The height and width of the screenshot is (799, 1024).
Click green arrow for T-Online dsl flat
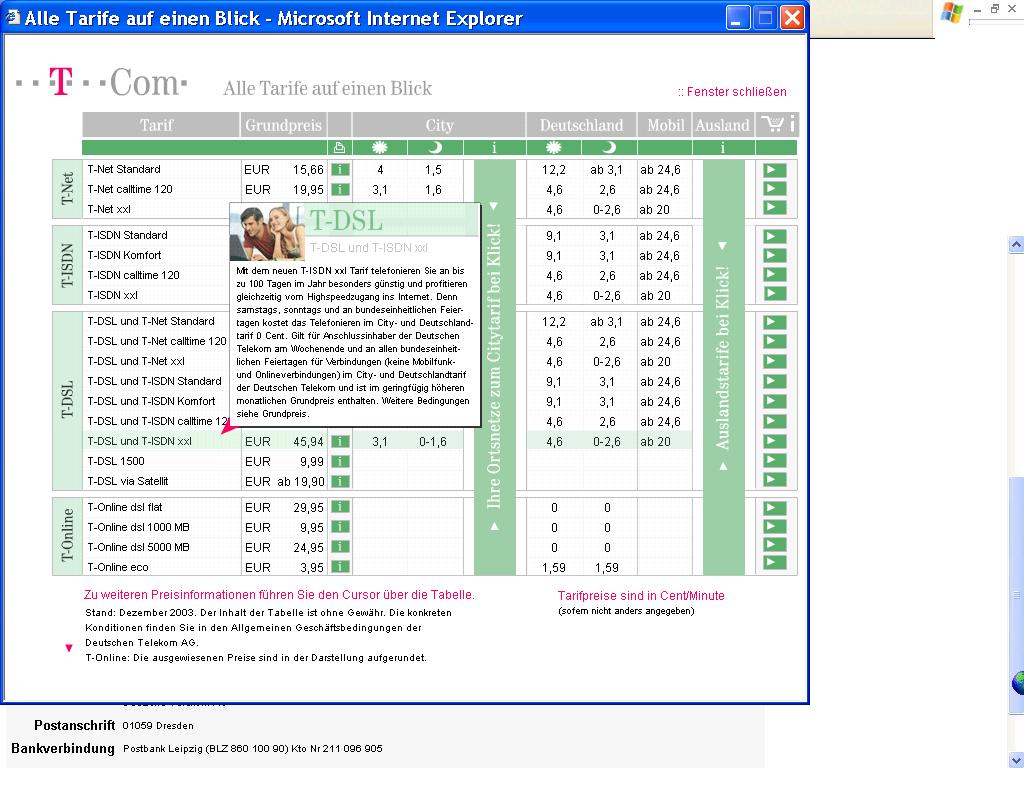[x=775, y=508]
